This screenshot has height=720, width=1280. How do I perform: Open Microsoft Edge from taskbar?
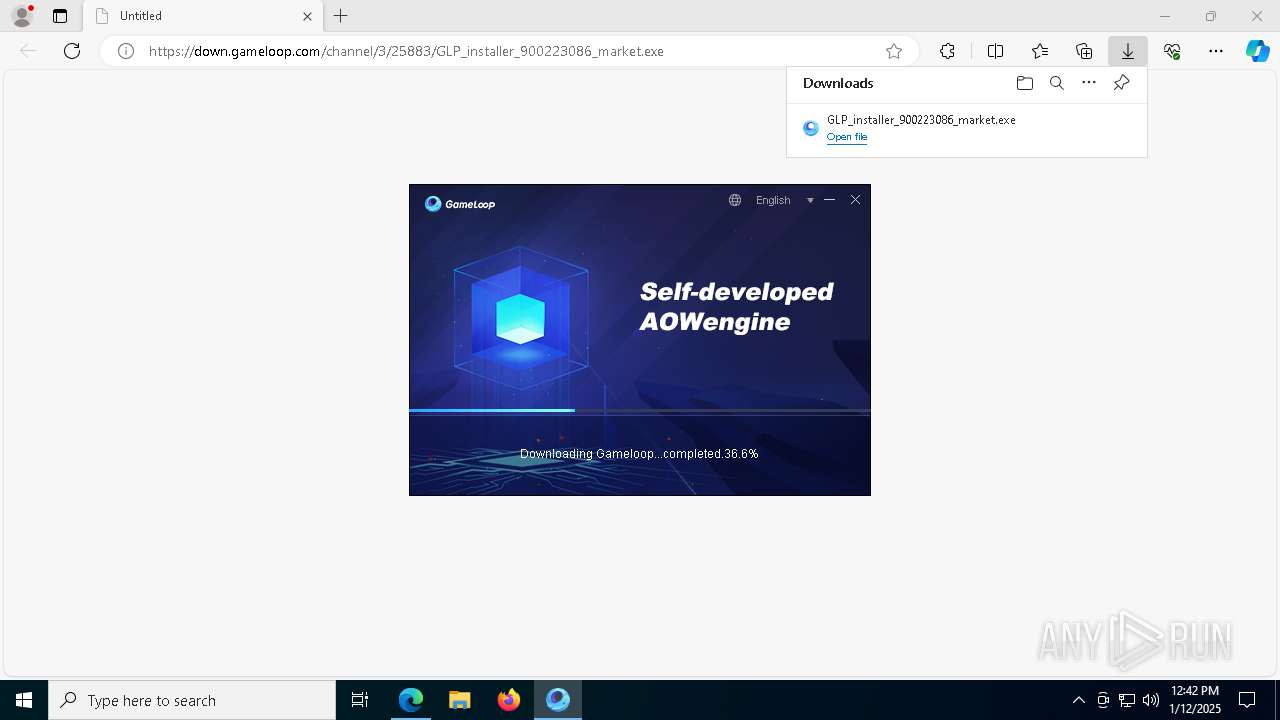[411, 700]
